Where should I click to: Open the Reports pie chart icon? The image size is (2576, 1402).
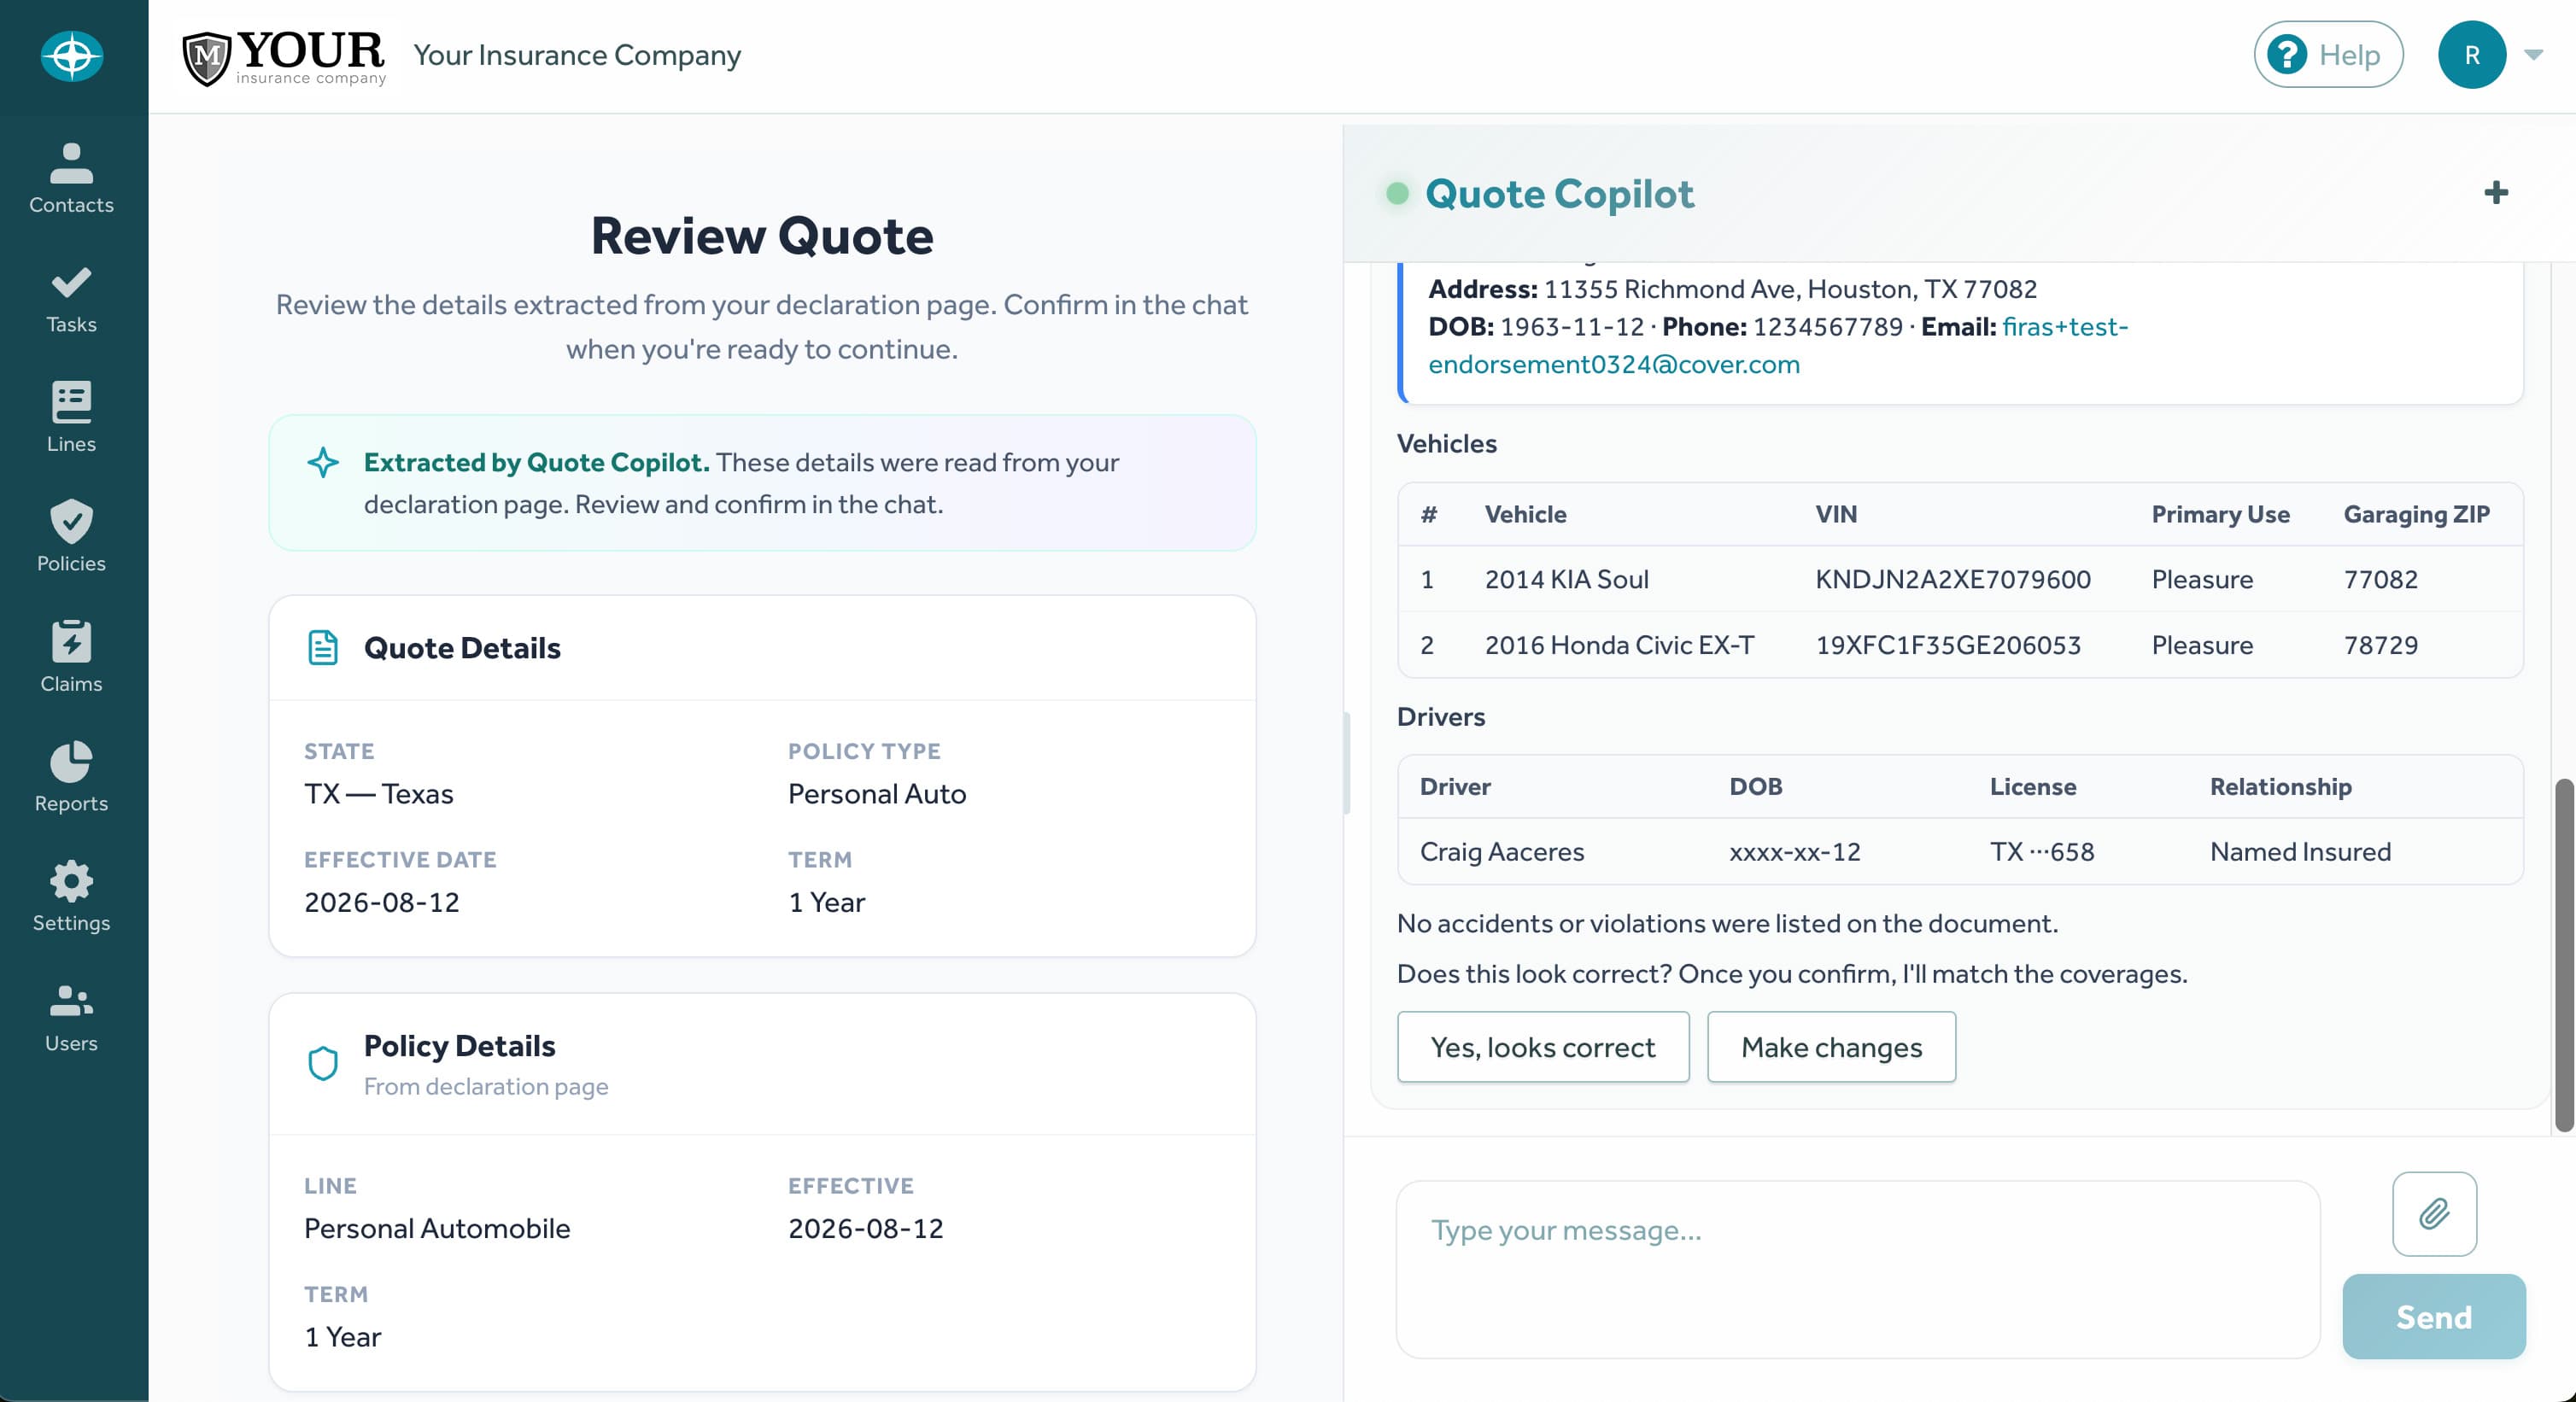71,761
